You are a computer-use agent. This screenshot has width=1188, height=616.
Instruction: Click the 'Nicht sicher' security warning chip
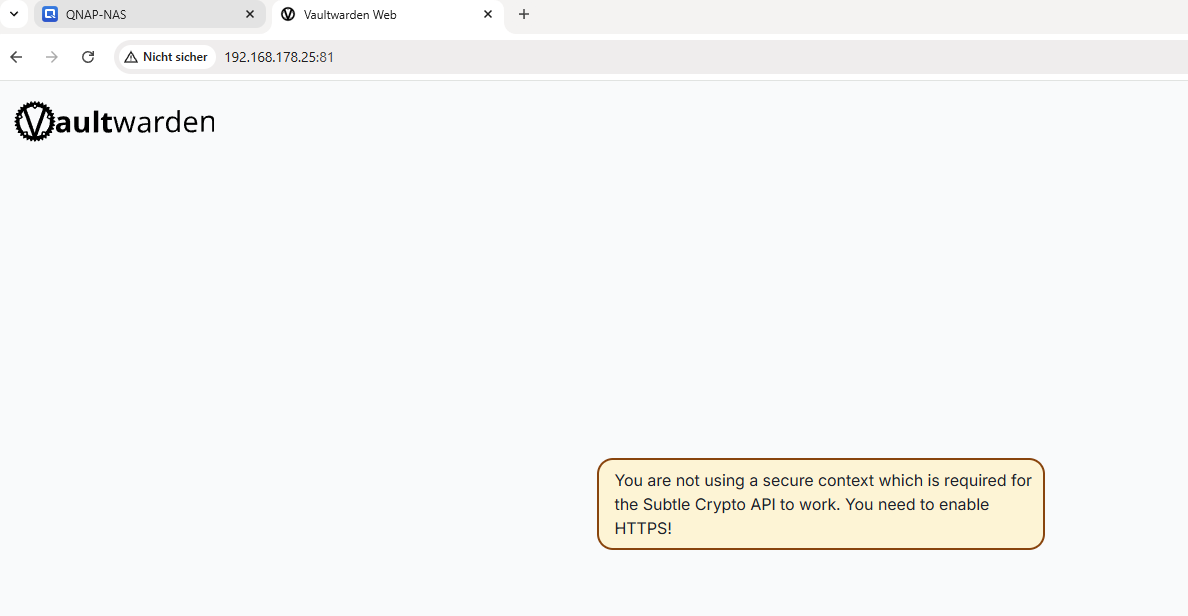point(166,57)
